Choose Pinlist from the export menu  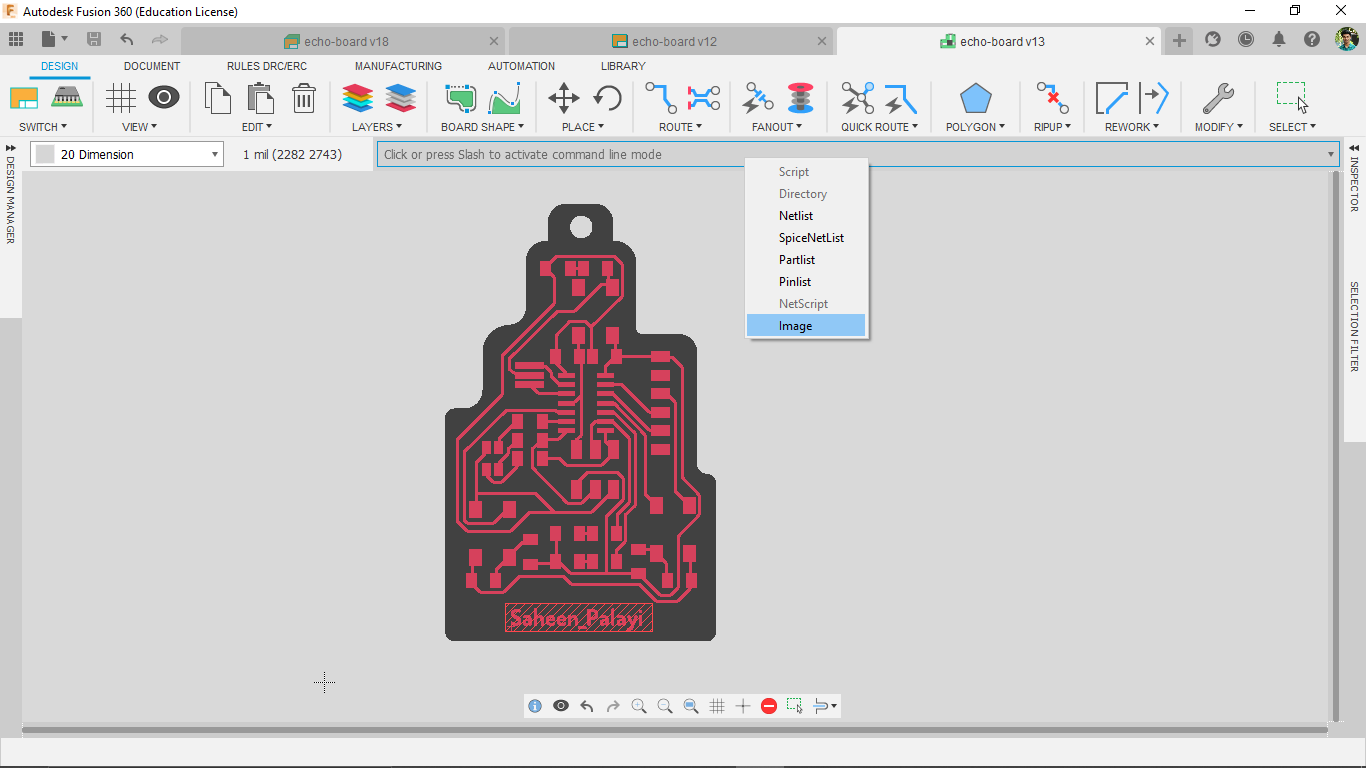806,282
